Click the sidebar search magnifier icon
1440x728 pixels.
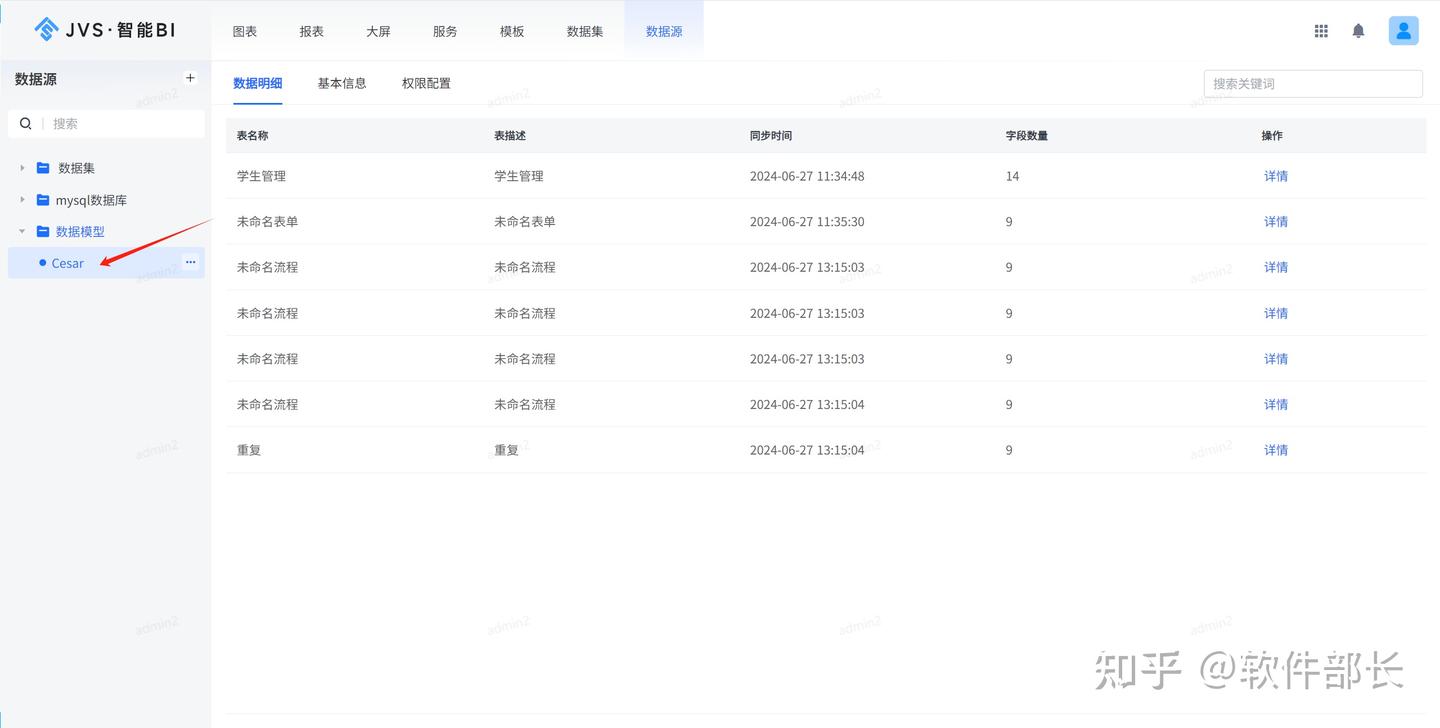point(26,124)
